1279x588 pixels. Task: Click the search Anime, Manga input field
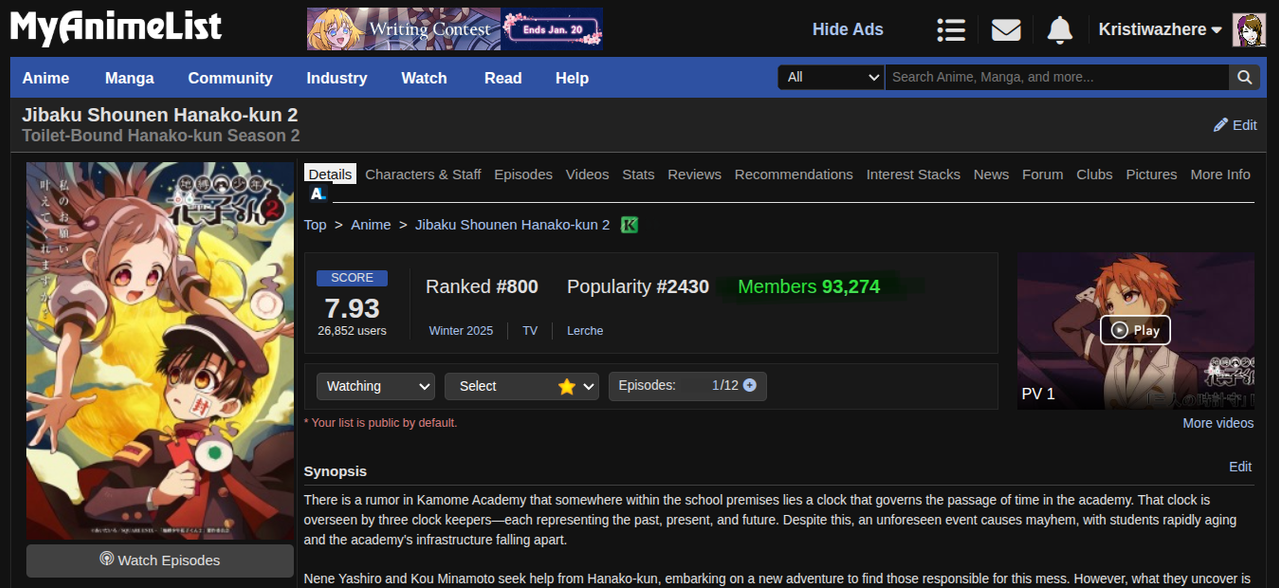click(x=1056, y=77)
